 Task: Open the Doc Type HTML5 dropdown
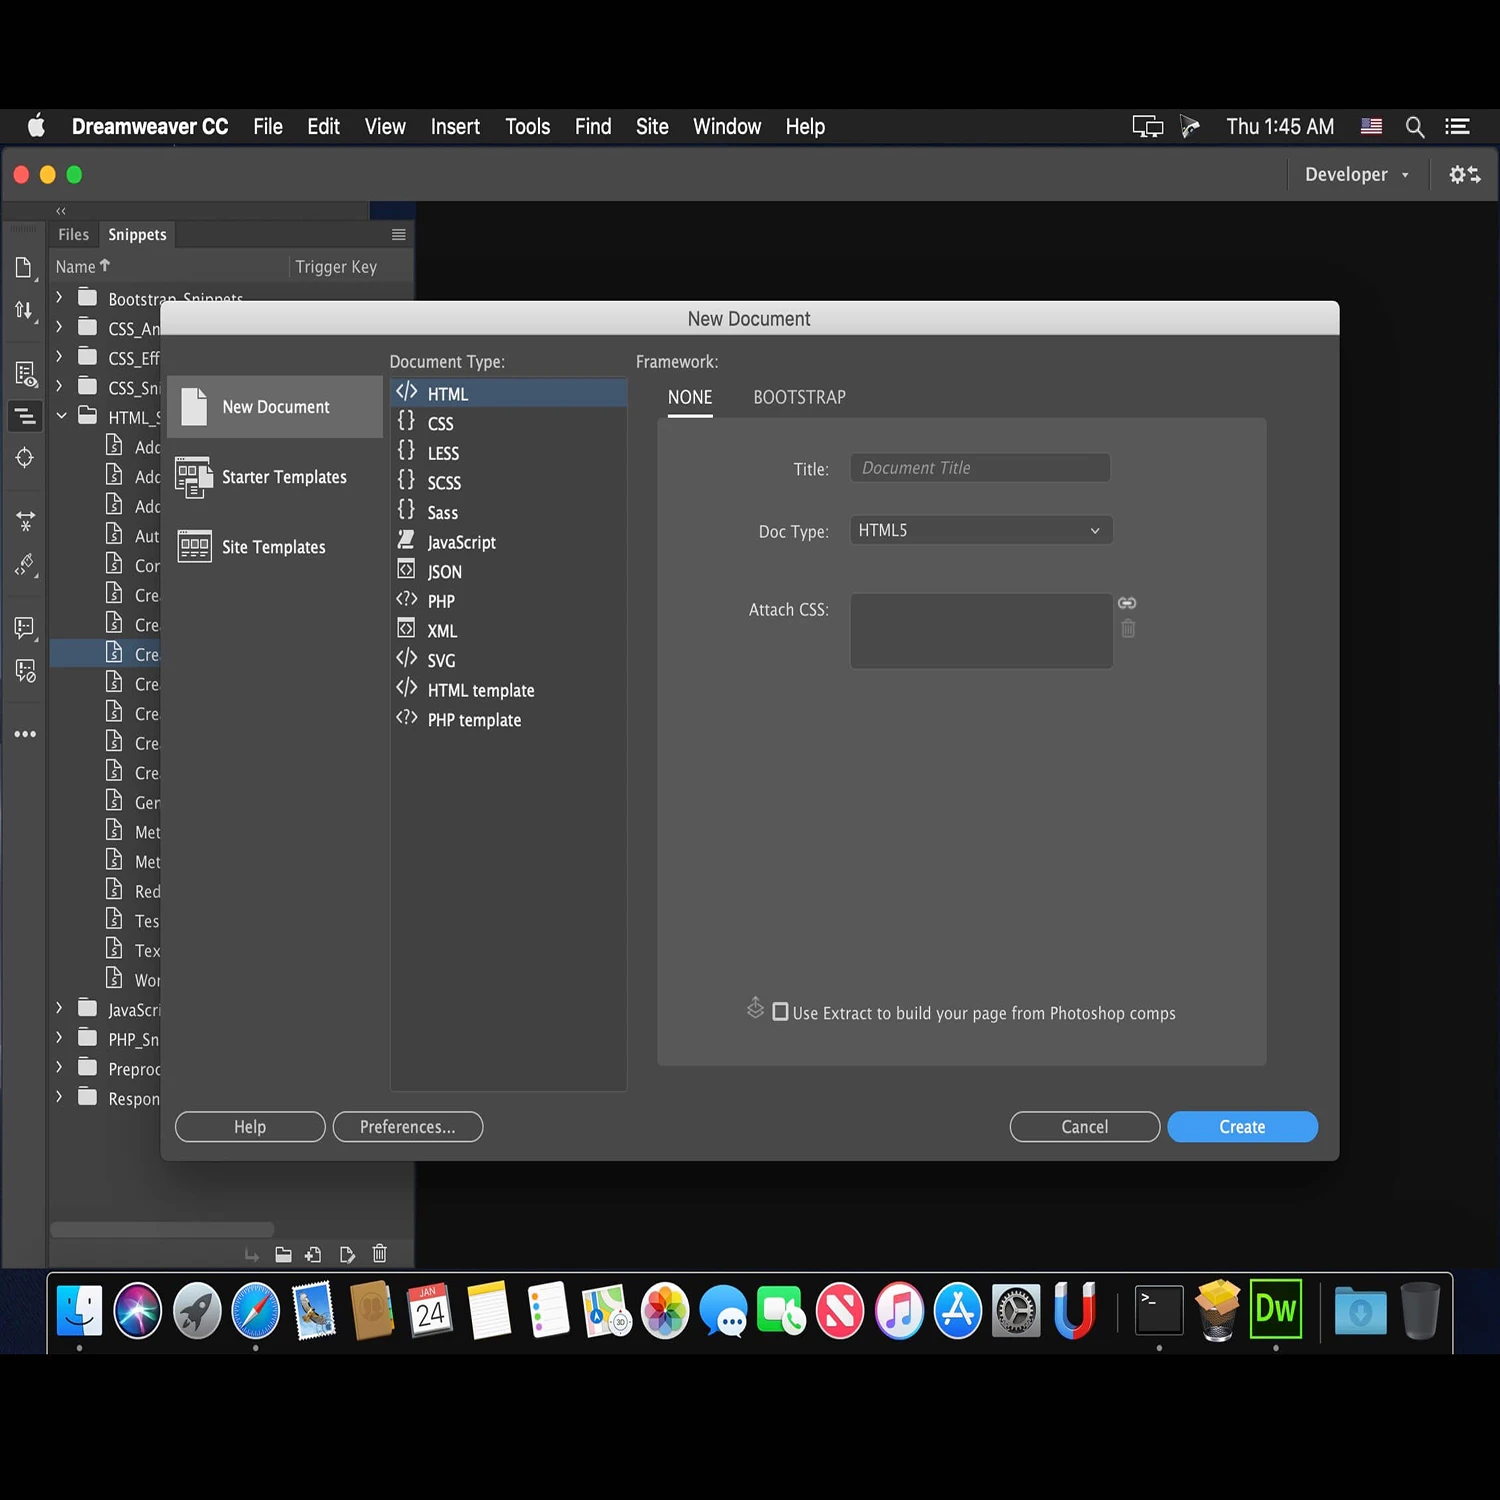(981, 530)
